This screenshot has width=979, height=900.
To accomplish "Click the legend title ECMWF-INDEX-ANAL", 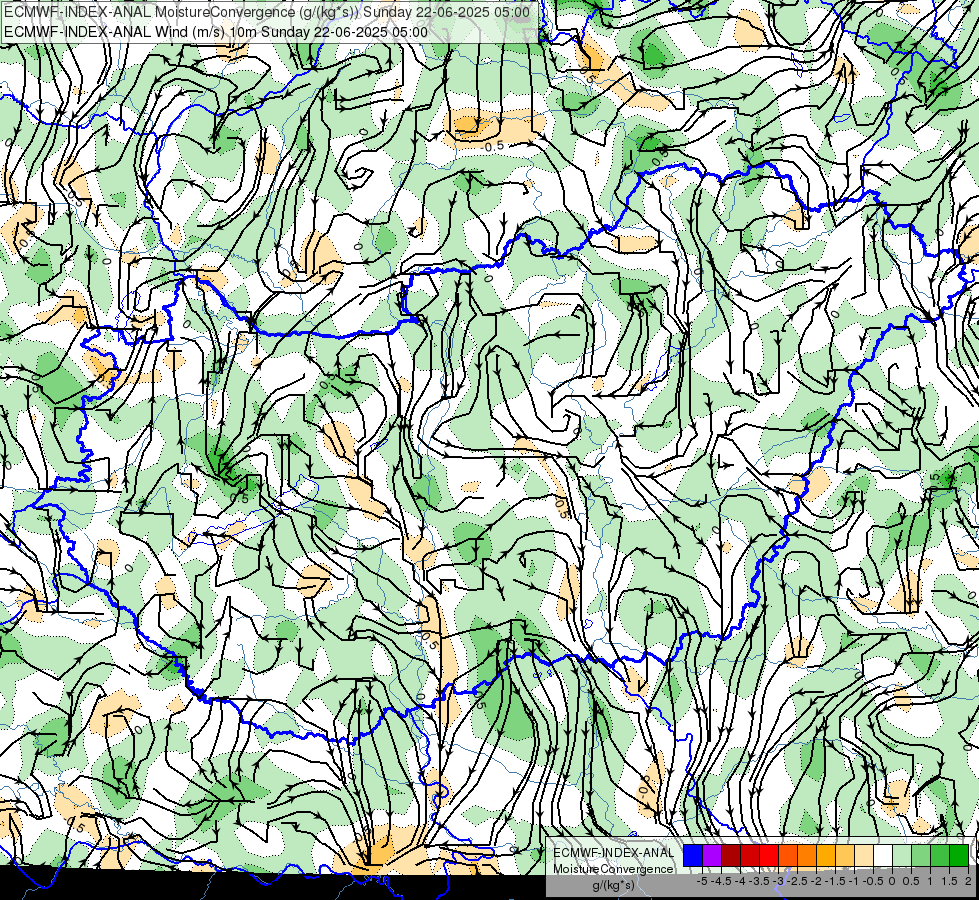I will click(x=614, y=853).
